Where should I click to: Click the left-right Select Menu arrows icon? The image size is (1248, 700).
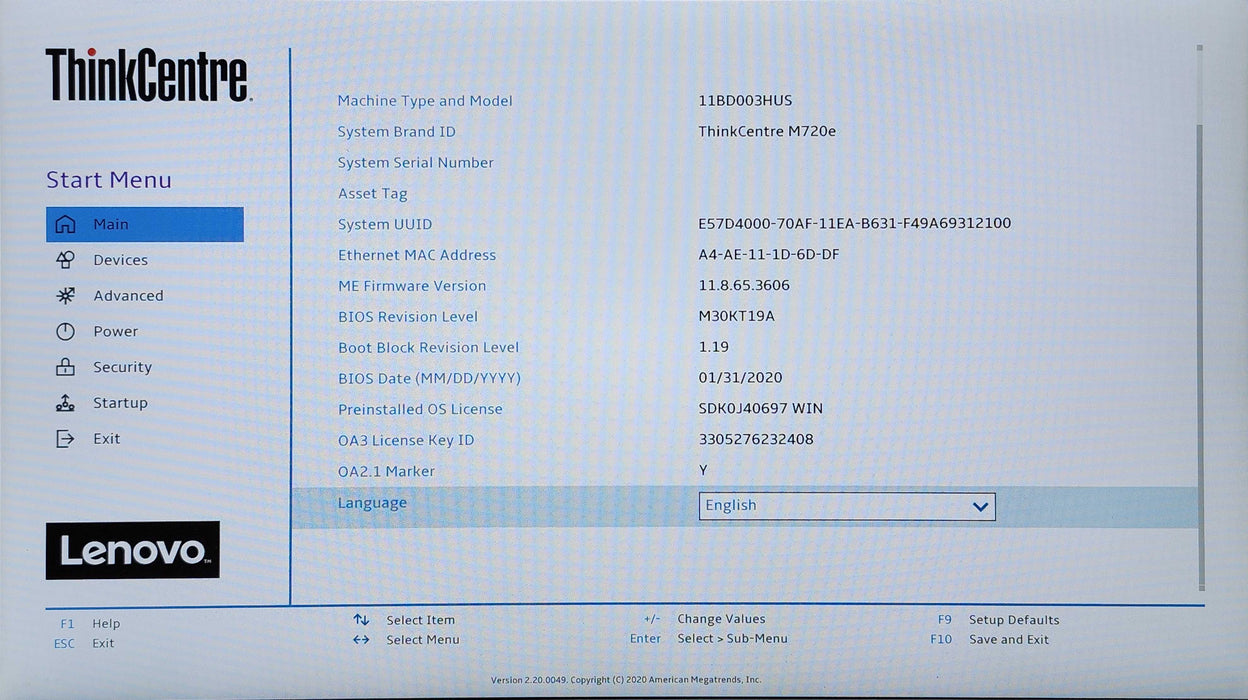tap(361, 640)
